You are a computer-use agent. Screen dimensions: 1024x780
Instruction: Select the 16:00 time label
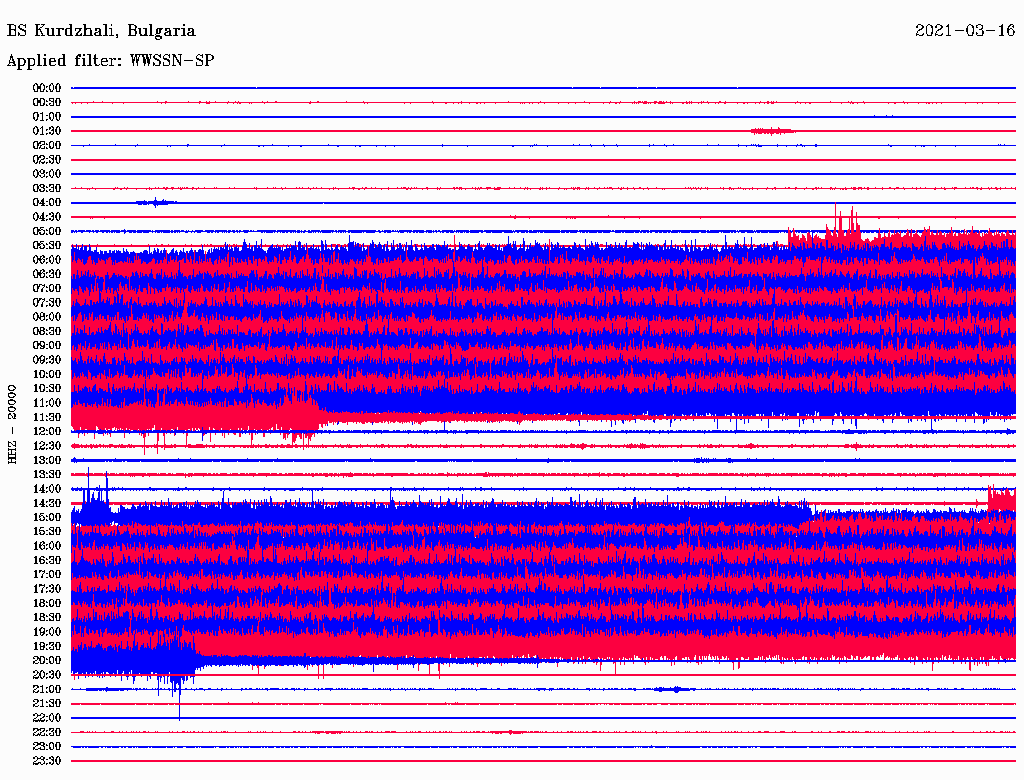[x=47, y=545]
